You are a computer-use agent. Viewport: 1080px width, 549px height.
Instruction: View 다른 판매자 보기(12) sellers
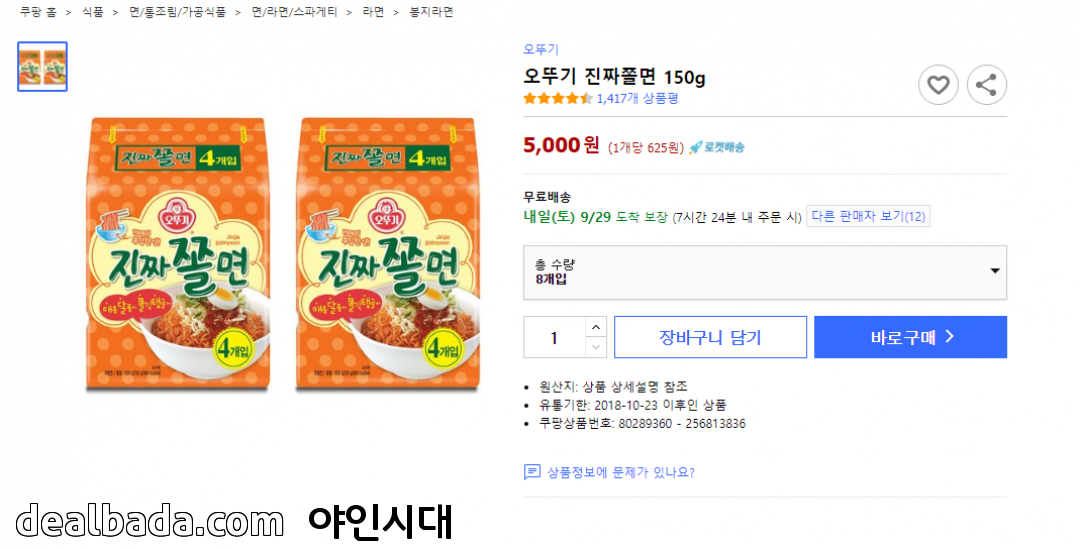[x=868, y=216]
